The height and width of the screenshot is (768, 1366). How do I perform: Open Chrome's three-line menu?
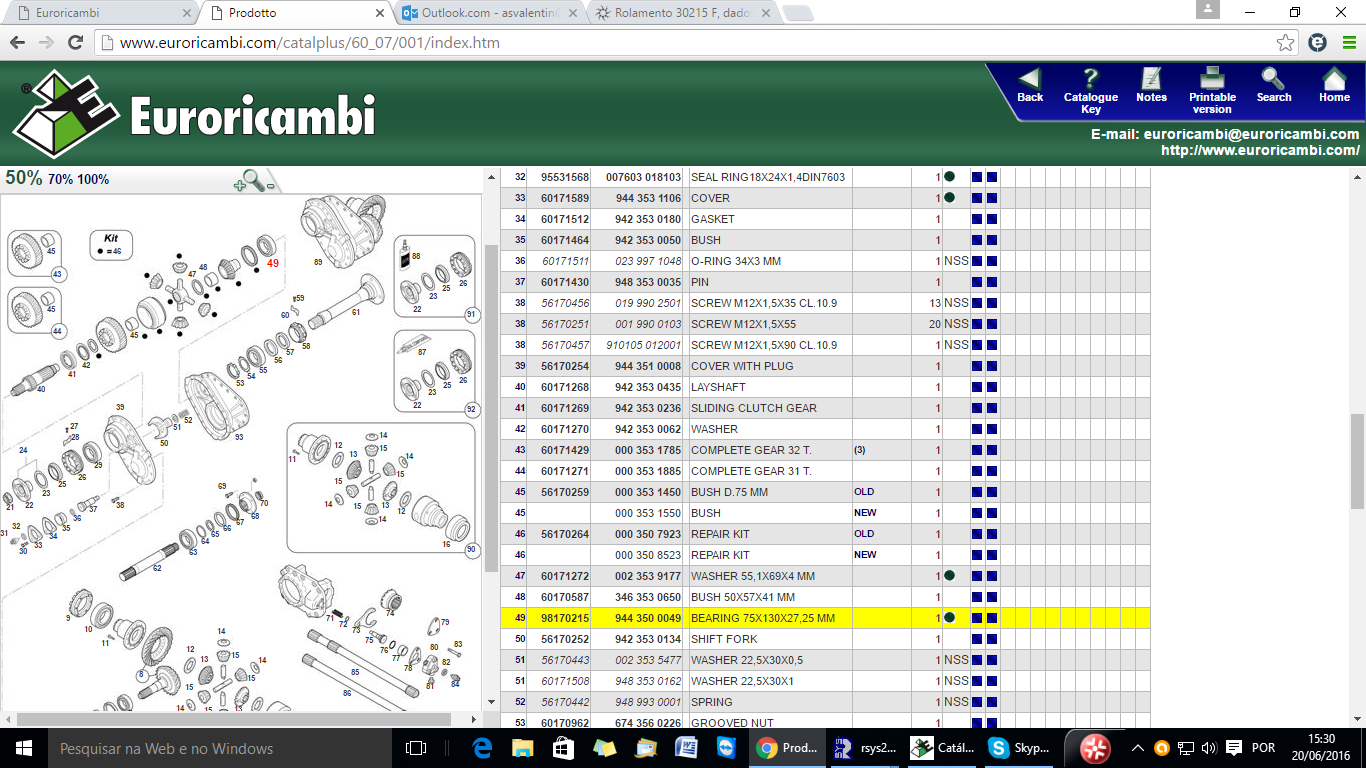pyautogui.click(x=1347, y=43)
